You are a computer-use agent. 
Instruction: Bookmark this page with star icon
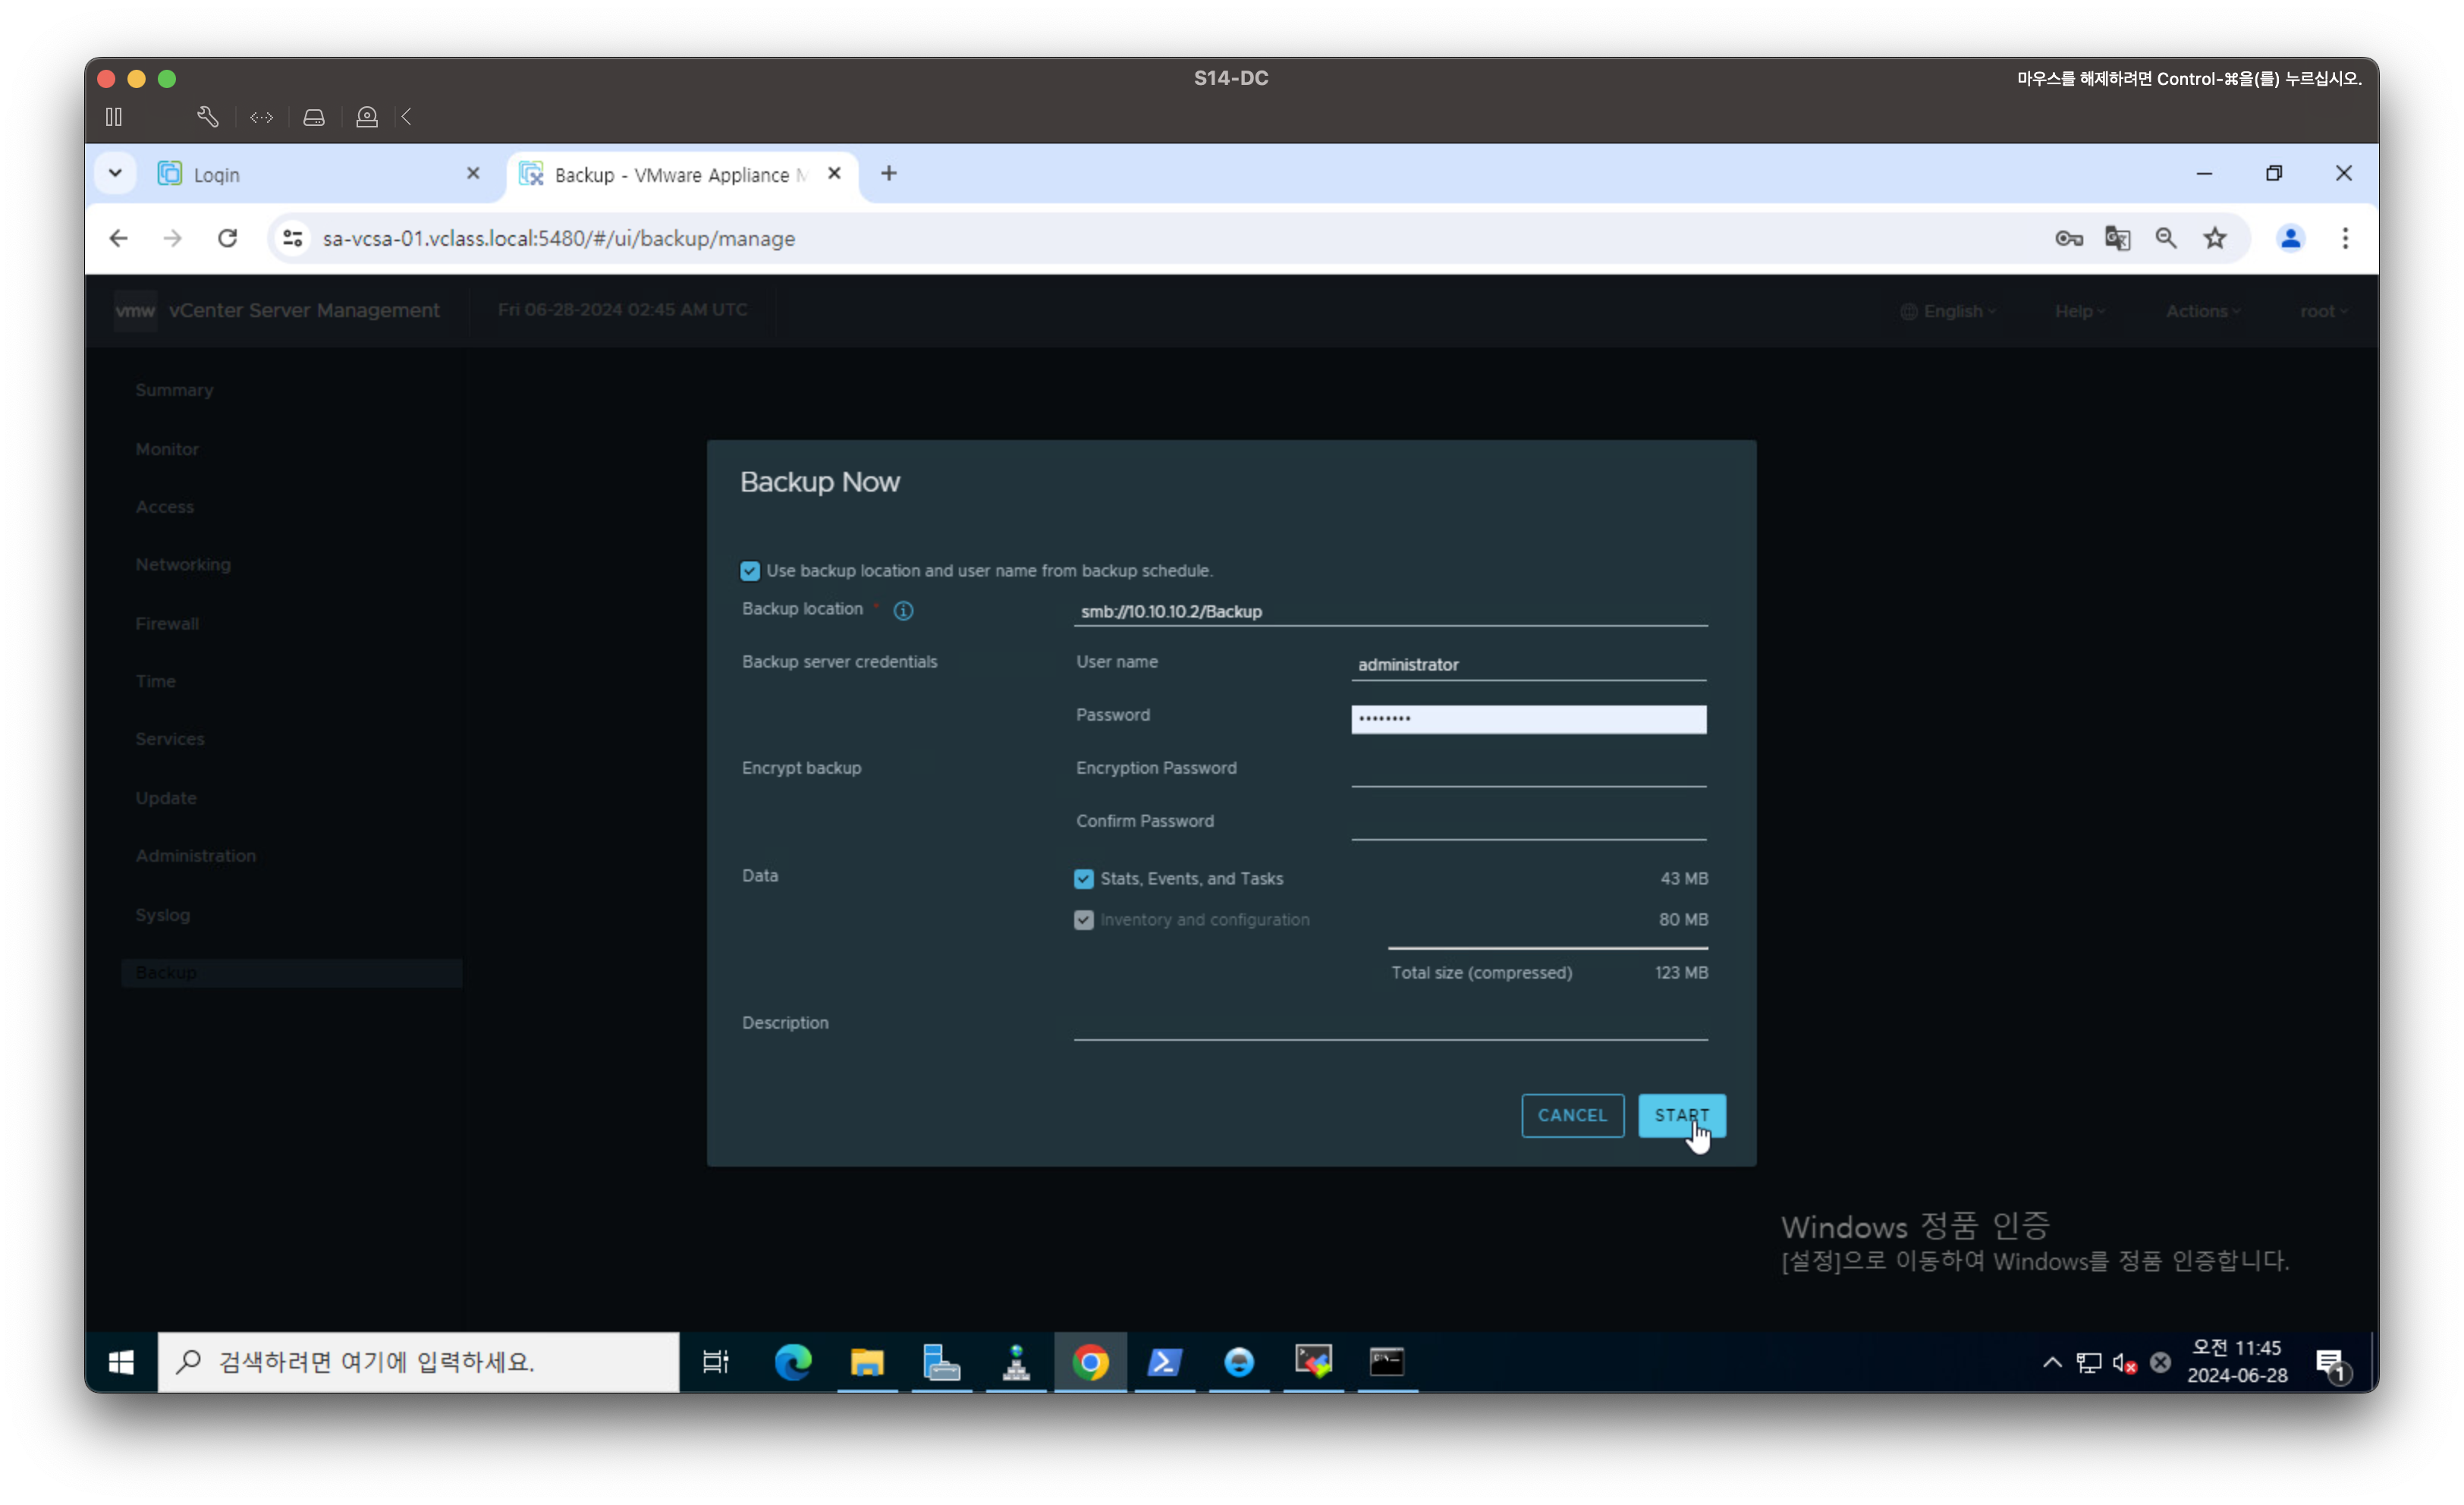tap(2215, 239)
